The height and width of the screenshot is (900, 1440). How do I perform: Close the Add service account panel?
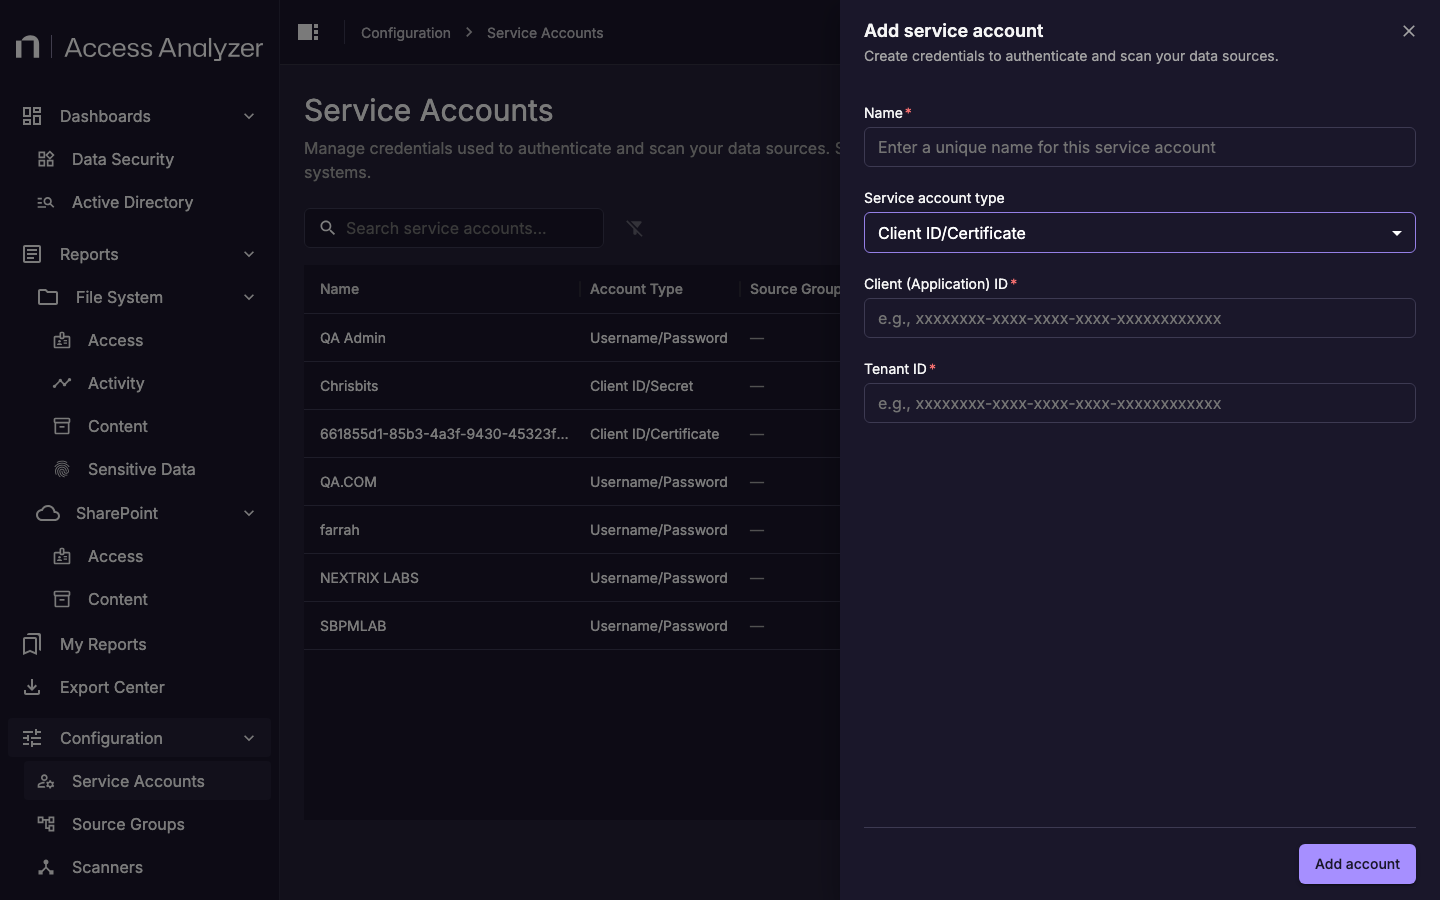pyautogui.click(x=1409, y=31)
